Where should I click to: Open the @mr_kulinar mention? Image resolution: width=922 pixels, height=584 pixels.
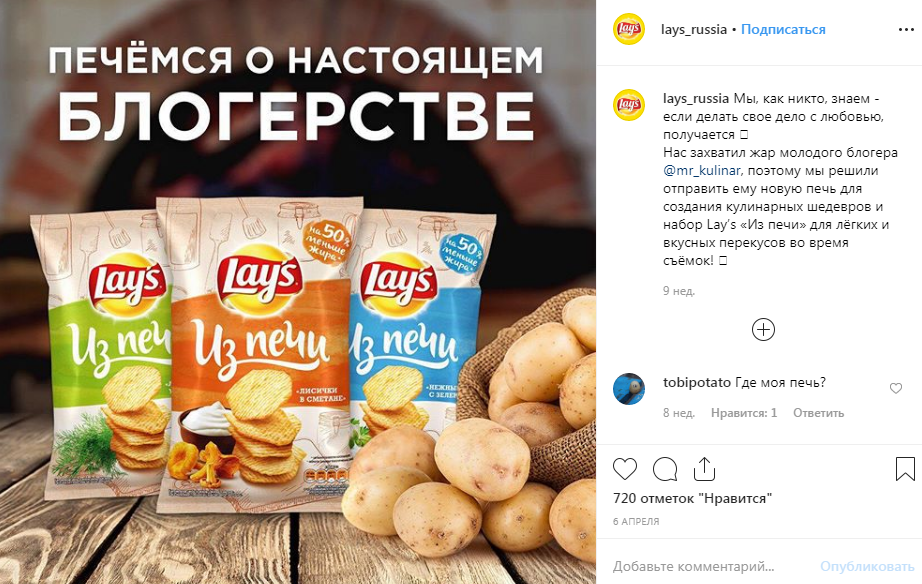coord(701,171)
